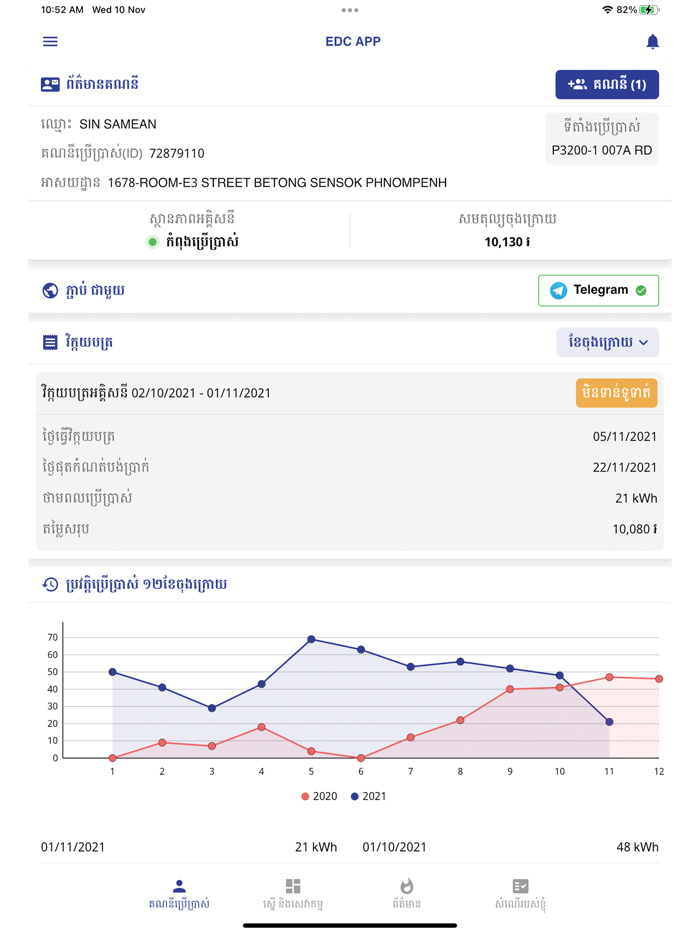The image size is (700, 934).
Task: Tap the account info card icon
Action: tap(50, 85)
